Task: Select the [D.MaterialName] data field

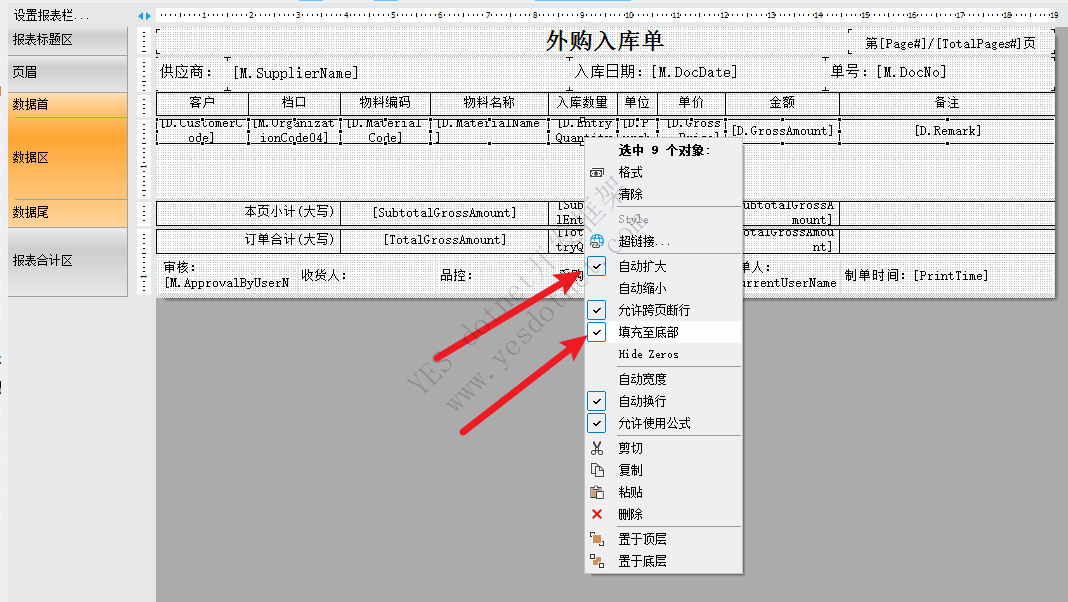Action: (x=490, y=131)
